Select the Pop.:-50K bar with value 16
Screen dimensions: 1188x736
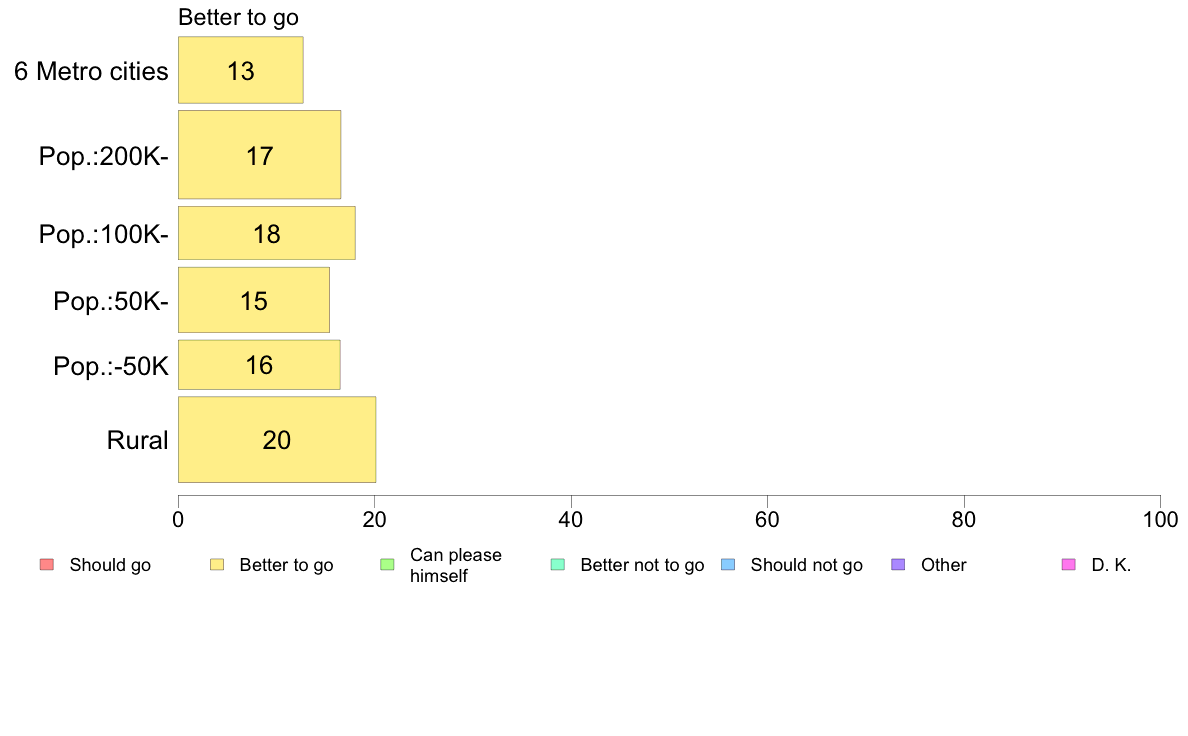point(259,365)
